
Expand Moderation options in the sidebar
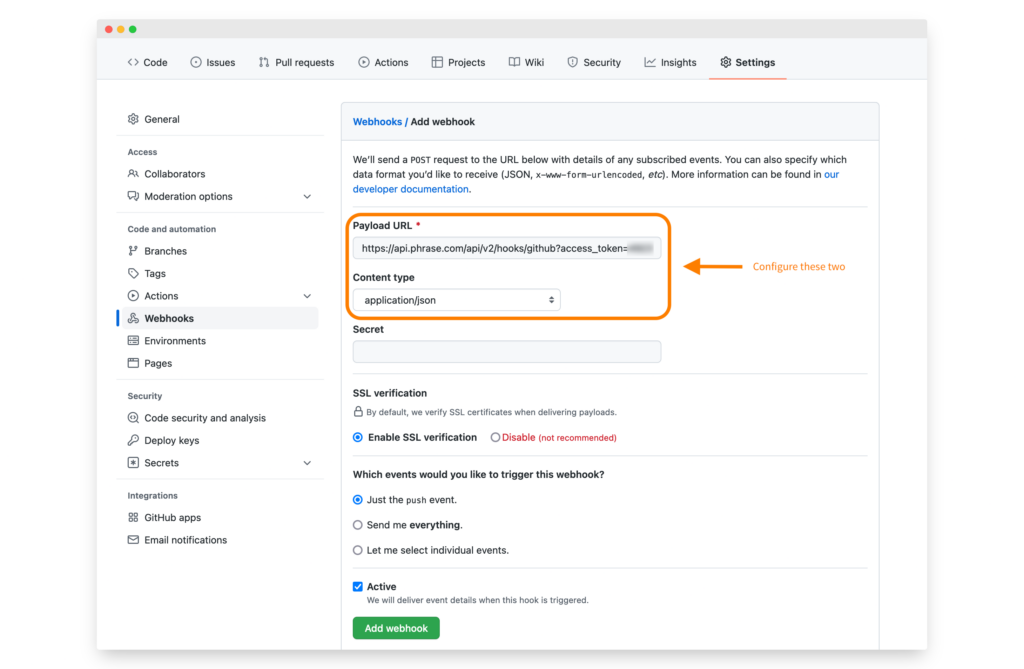tap(308, 196)
